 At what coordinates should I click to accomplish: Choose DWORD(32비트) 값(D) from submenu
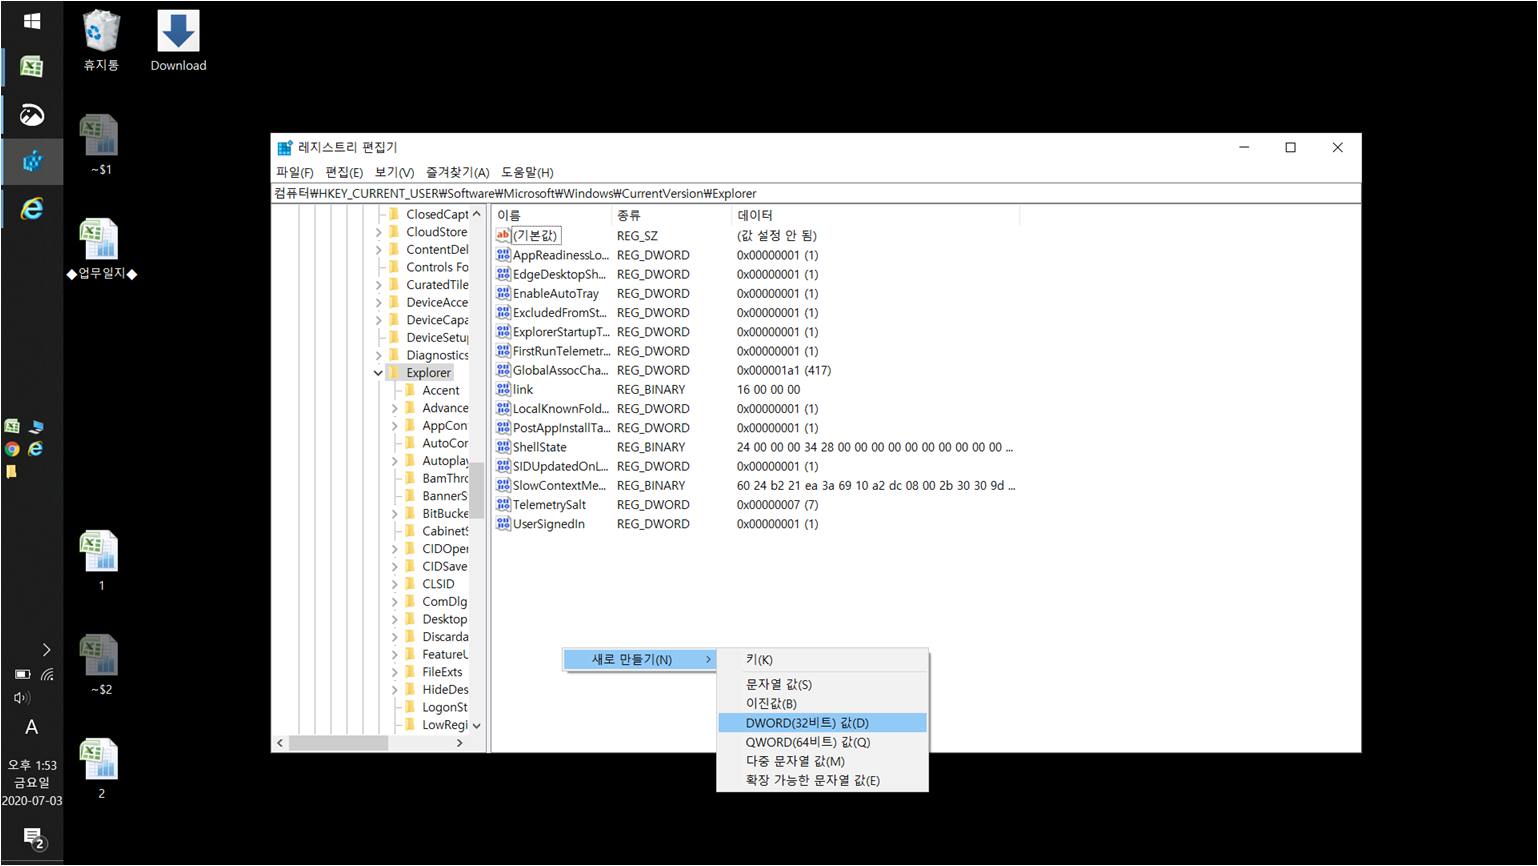click(823, 723)
